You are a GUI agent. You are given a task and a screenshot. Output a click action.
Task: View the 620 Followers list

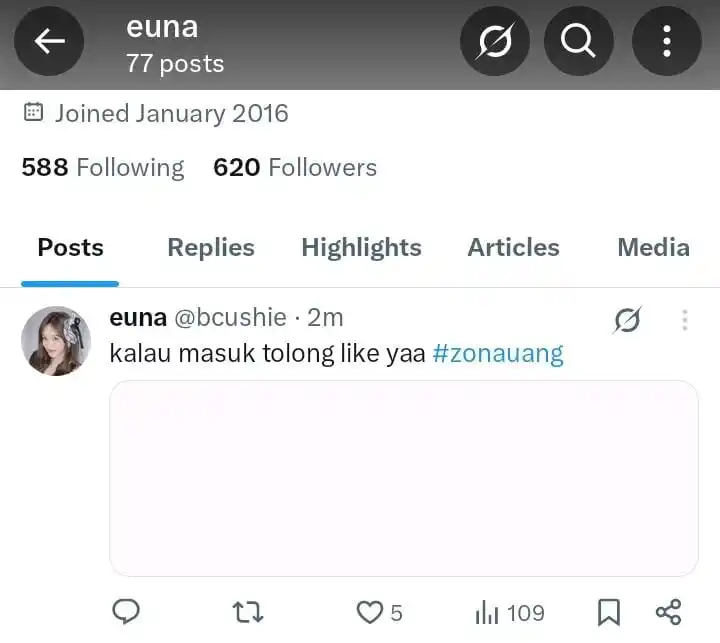click(295, 167)
